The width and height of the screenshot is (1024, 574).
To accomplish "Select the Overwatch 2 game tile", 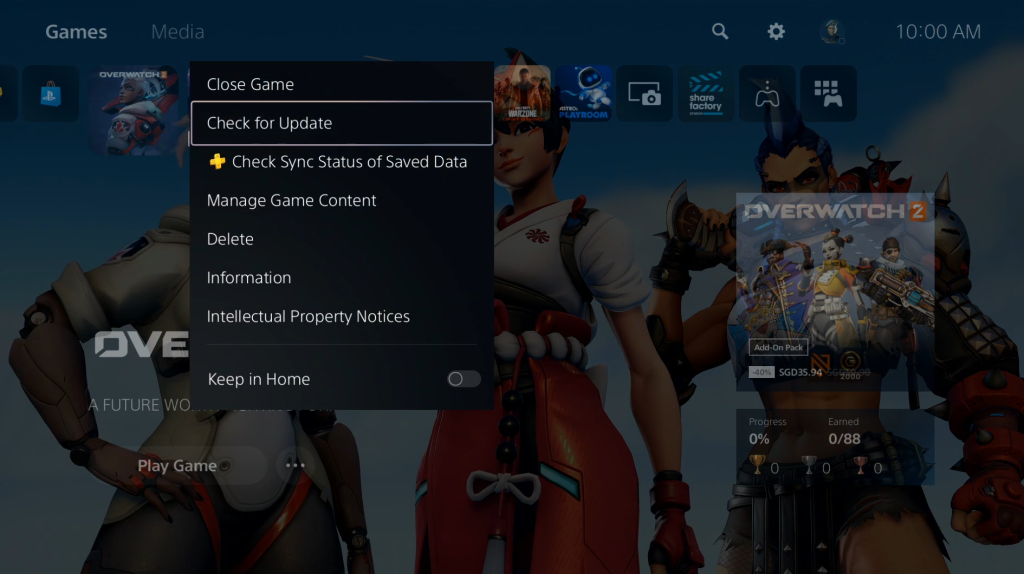I will 135,110.
